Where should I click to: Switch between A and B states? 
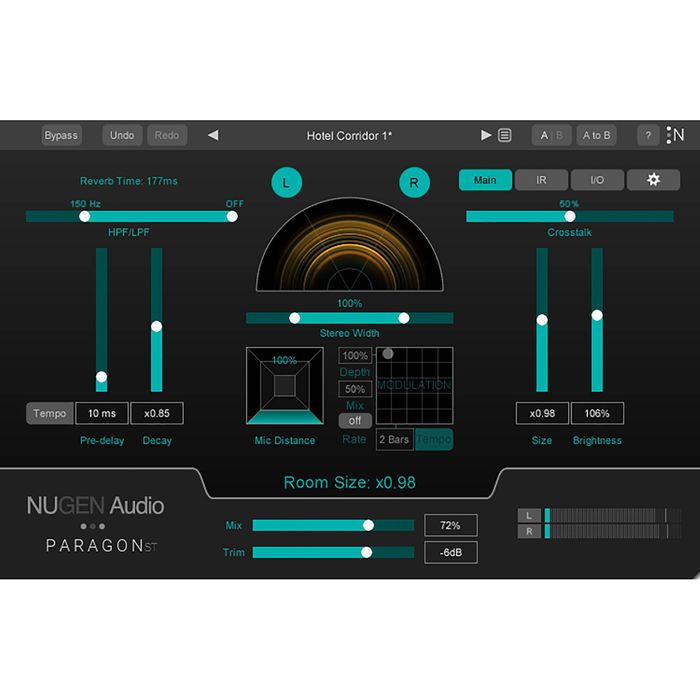[x=552, y=135]
